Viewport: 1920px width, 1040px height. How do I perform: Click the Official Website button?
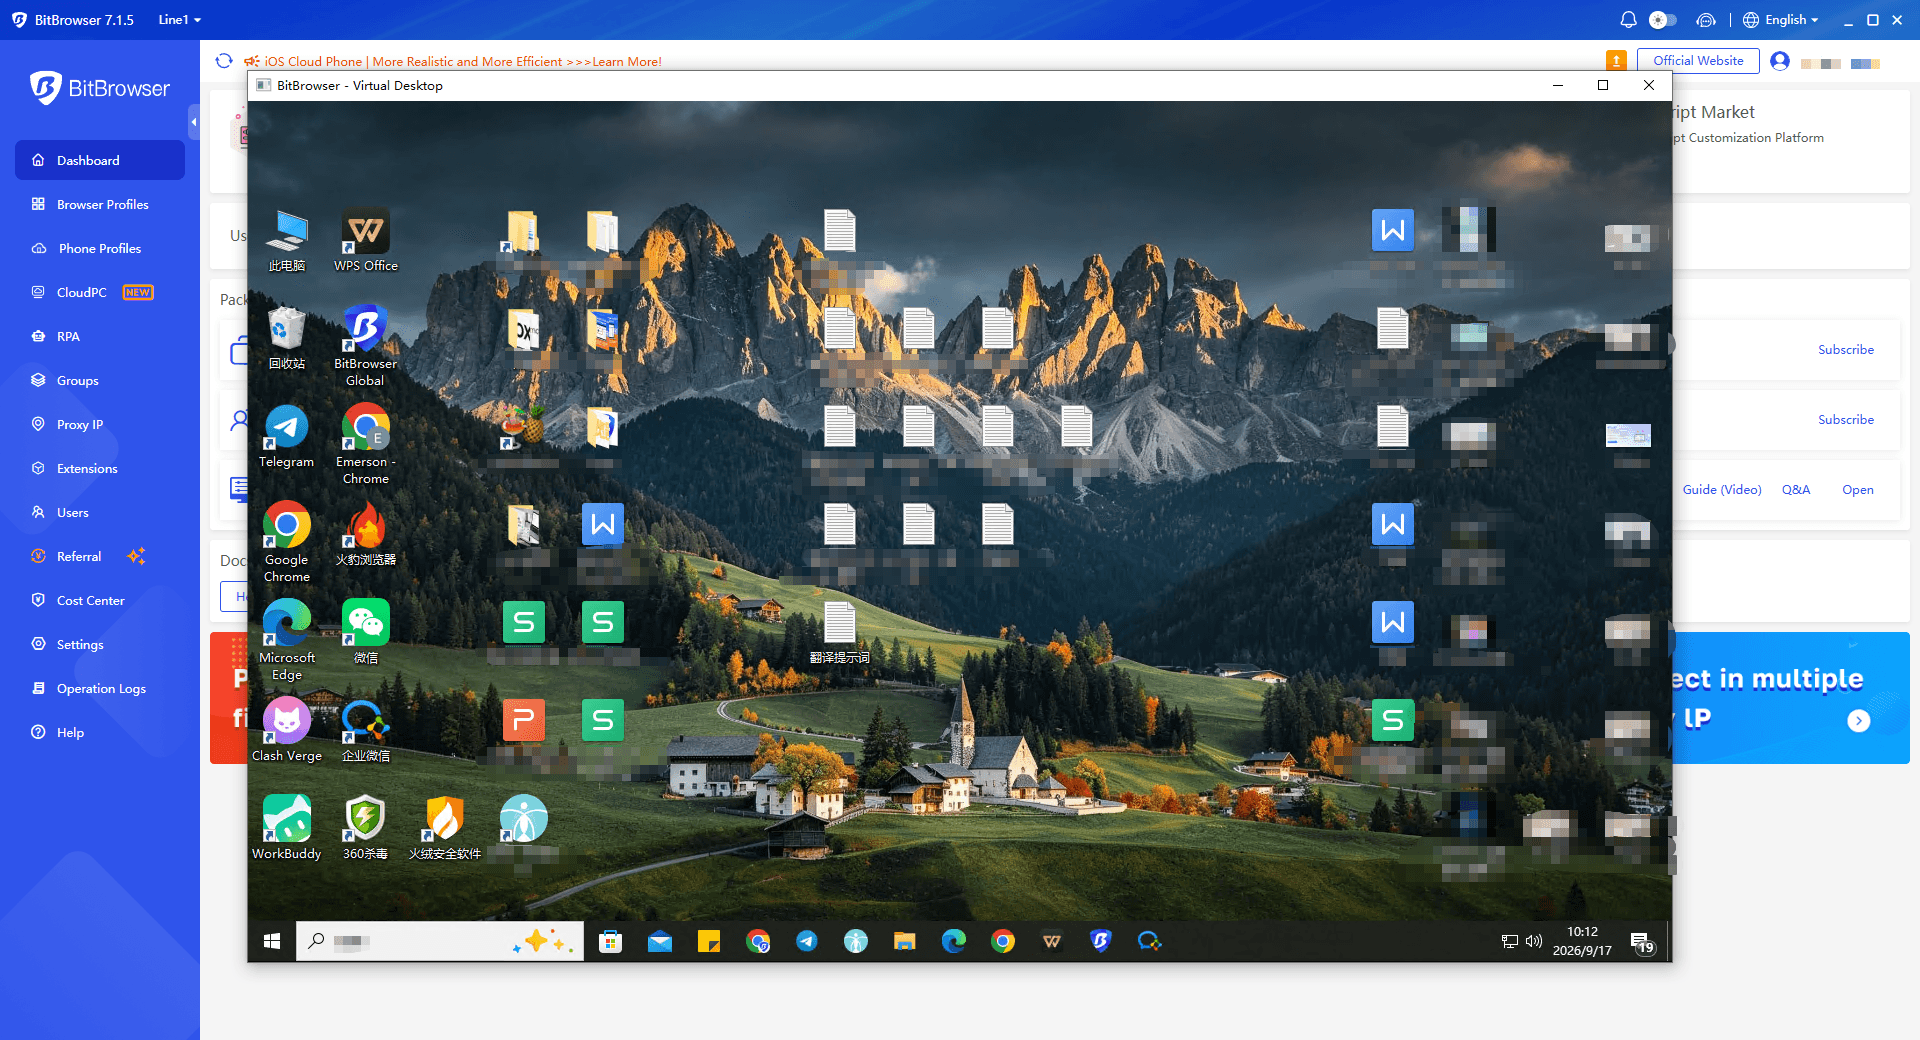[1698, 61]
